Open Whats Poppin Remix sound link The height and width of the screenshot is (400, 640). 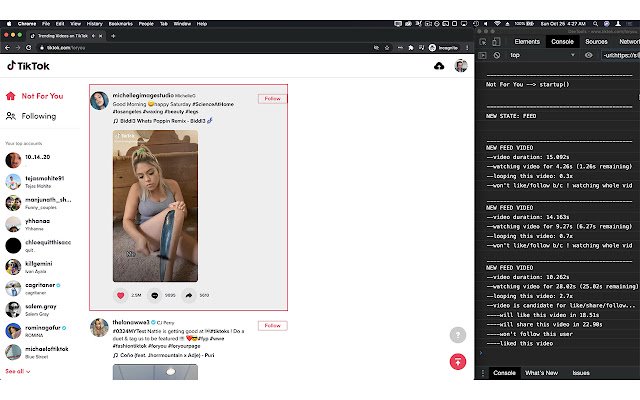(x=163, y=121)
